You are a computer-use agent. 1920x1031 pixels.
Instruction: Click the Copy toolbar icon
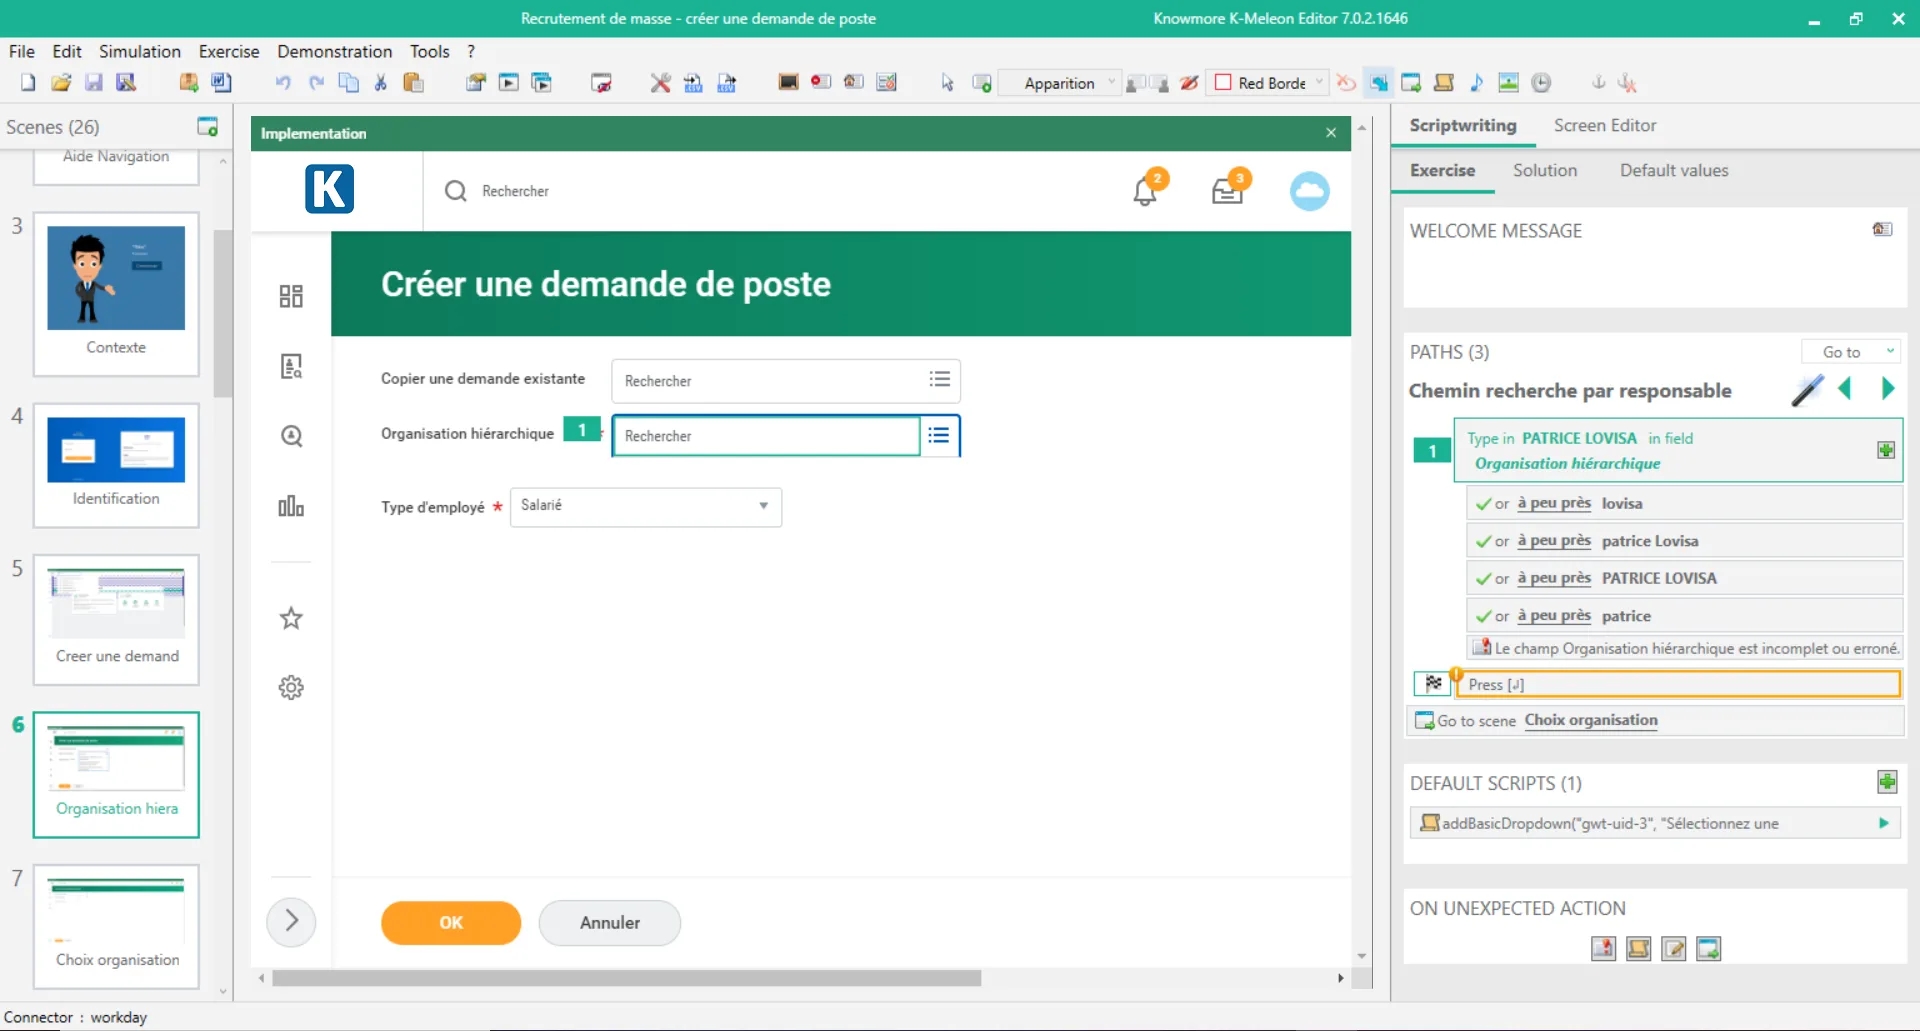[x=348, y=83]
